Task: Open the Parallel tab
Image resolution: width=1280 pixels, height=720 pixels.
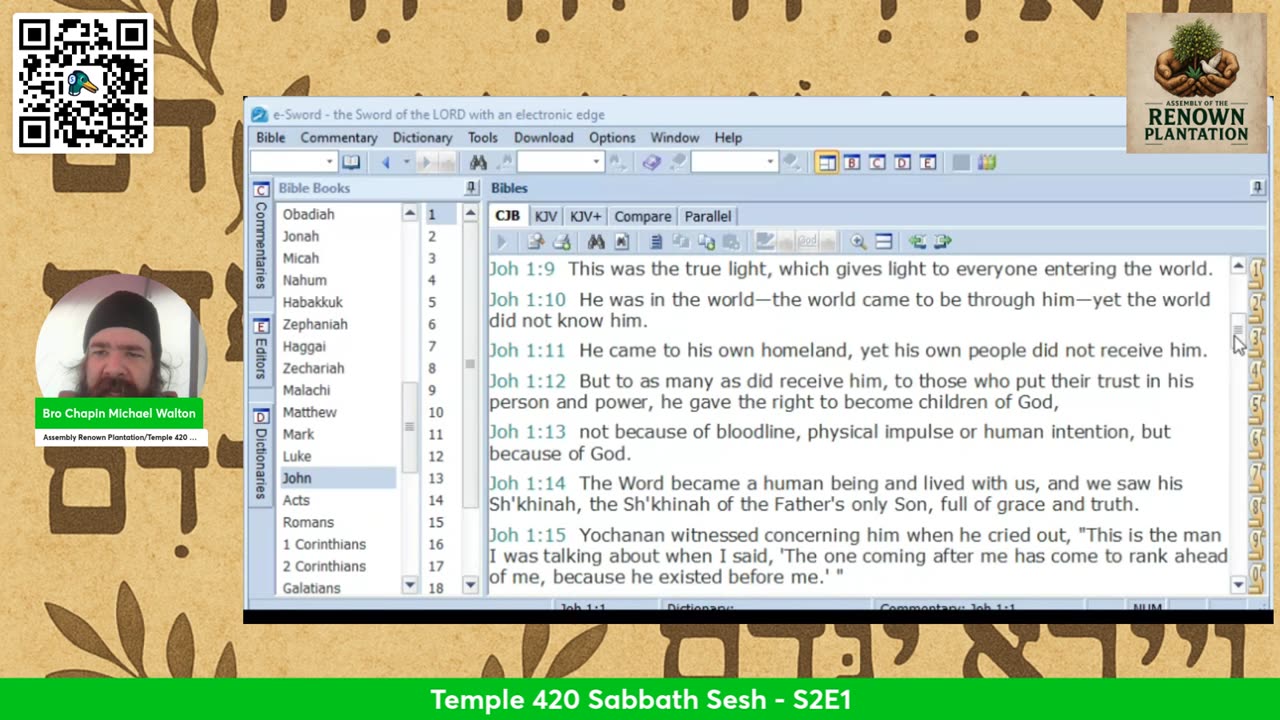Action: 708,216
